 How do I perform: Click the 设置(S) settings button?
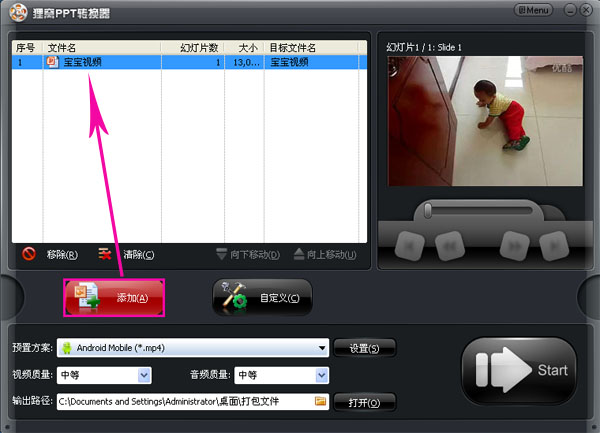[x=364, y=348]
